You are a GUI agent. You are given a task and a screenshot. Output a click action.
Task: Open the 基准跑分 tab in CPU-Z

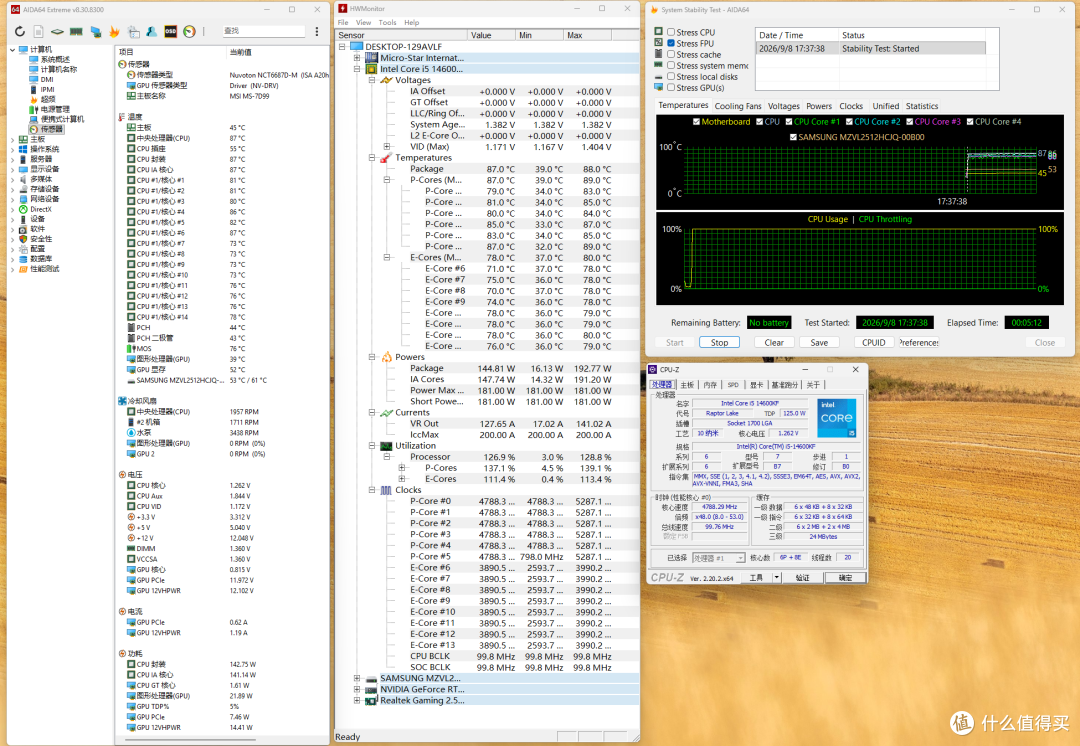pos(785,385)
